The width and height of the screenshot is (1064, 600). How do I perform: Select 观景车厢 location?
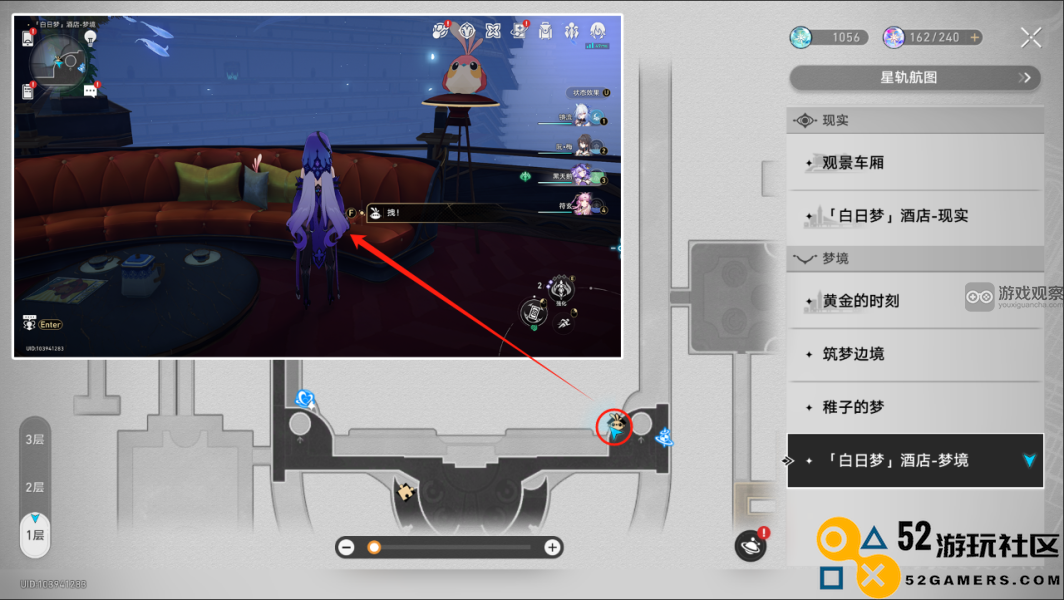[915, 163]
